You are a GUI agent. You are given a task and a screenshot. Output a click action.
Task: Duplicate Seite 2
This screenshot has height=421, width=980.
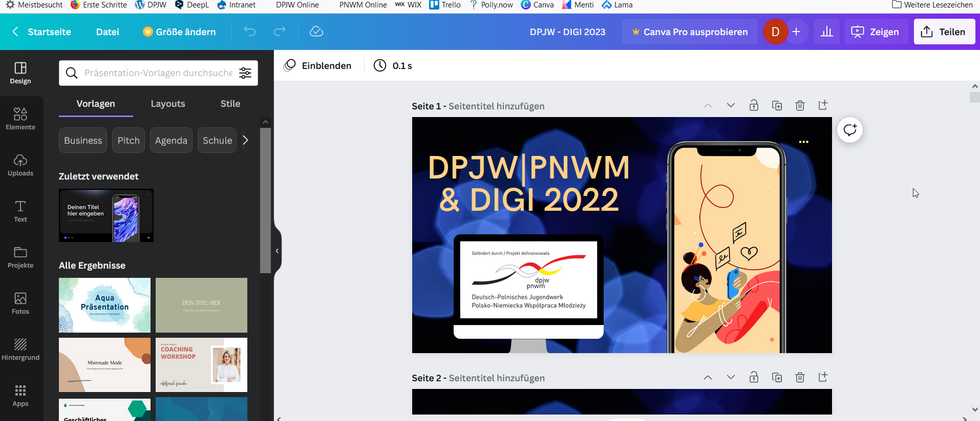pos(777,377)
